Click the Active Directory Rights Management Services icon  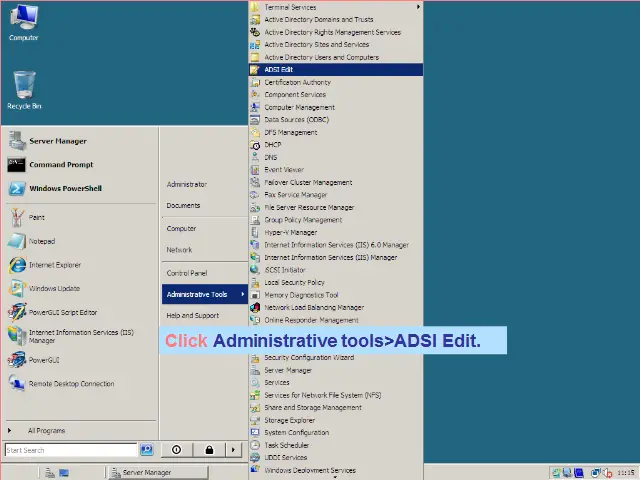255,32
